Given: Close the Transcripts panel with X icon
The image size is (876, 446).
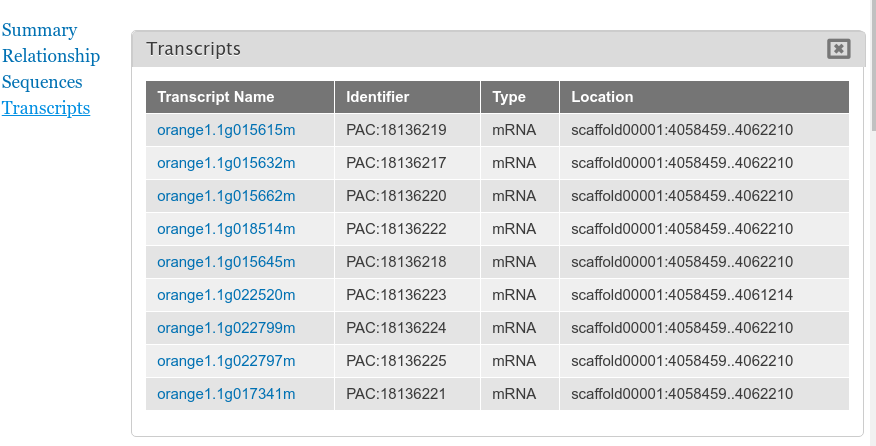Looking at the screenshot, I should 838,49.
